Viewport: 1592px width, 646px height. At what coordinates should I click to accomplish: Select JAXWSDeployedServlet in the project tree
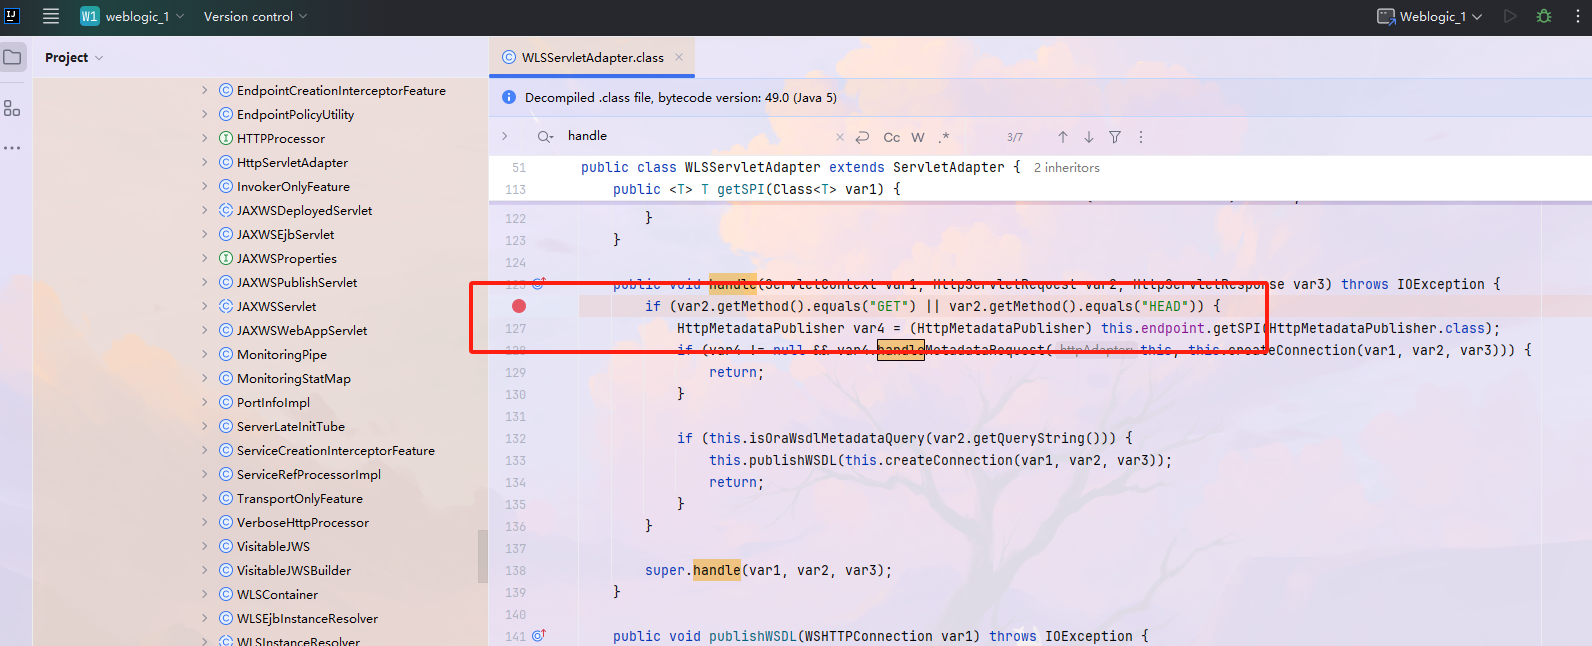point(304,210)
